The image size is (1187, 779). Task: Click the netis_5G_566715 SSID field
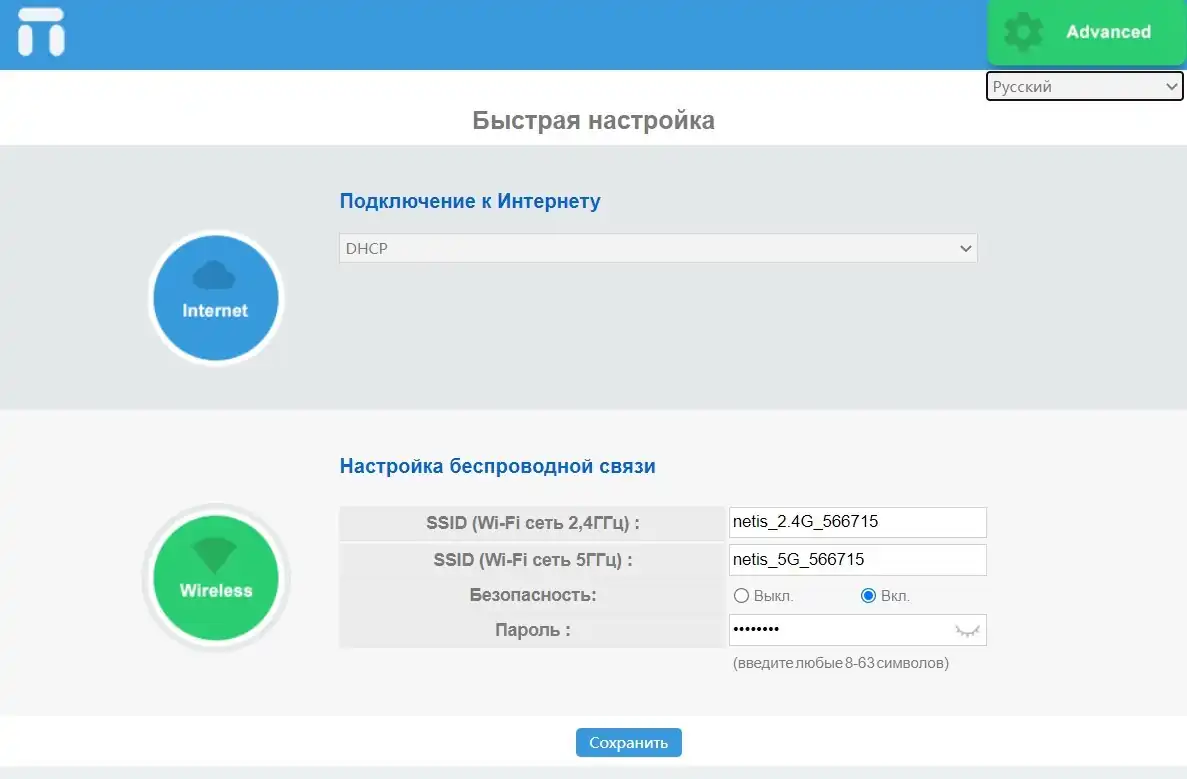pyautogui.click(x=857, y=559)
